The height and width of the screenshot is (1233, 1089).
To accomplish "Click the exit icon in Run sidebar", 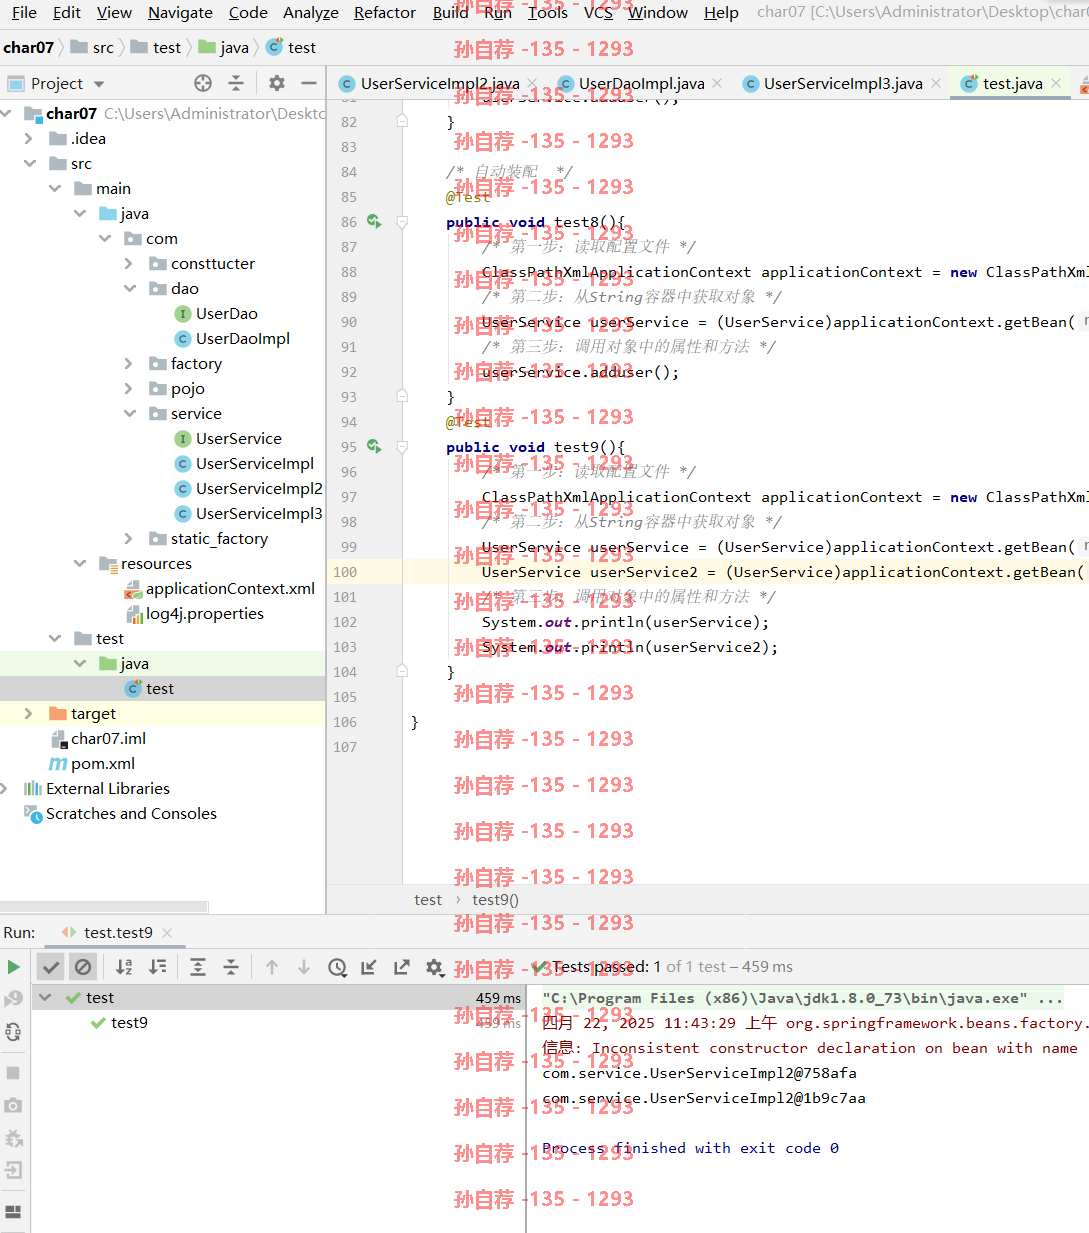I will [13, 1169].
